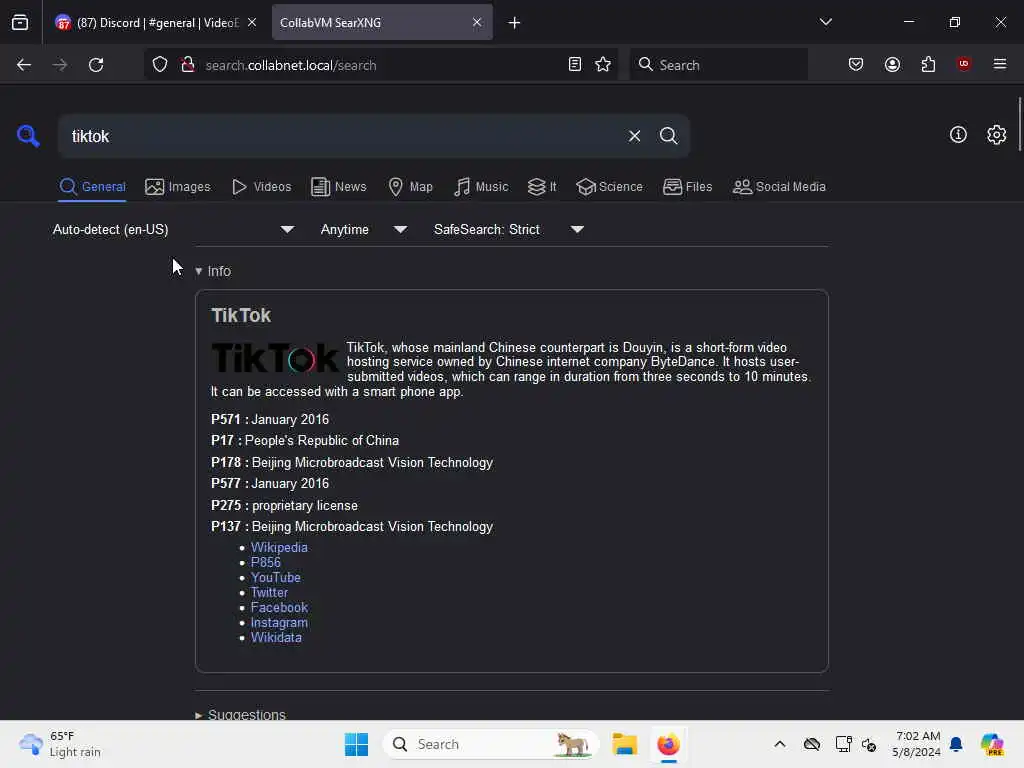Open weather widget on taskbar

60,744
